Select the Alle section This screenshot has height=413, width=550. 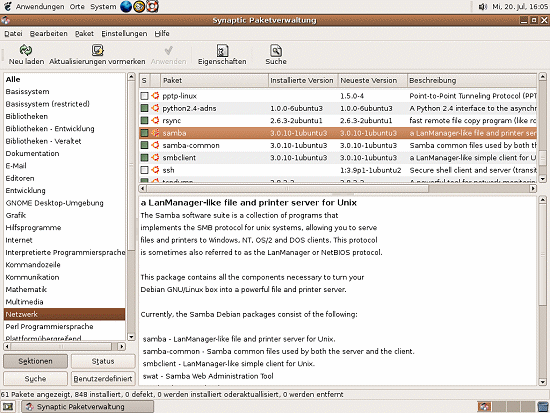[x=65, y=79]
